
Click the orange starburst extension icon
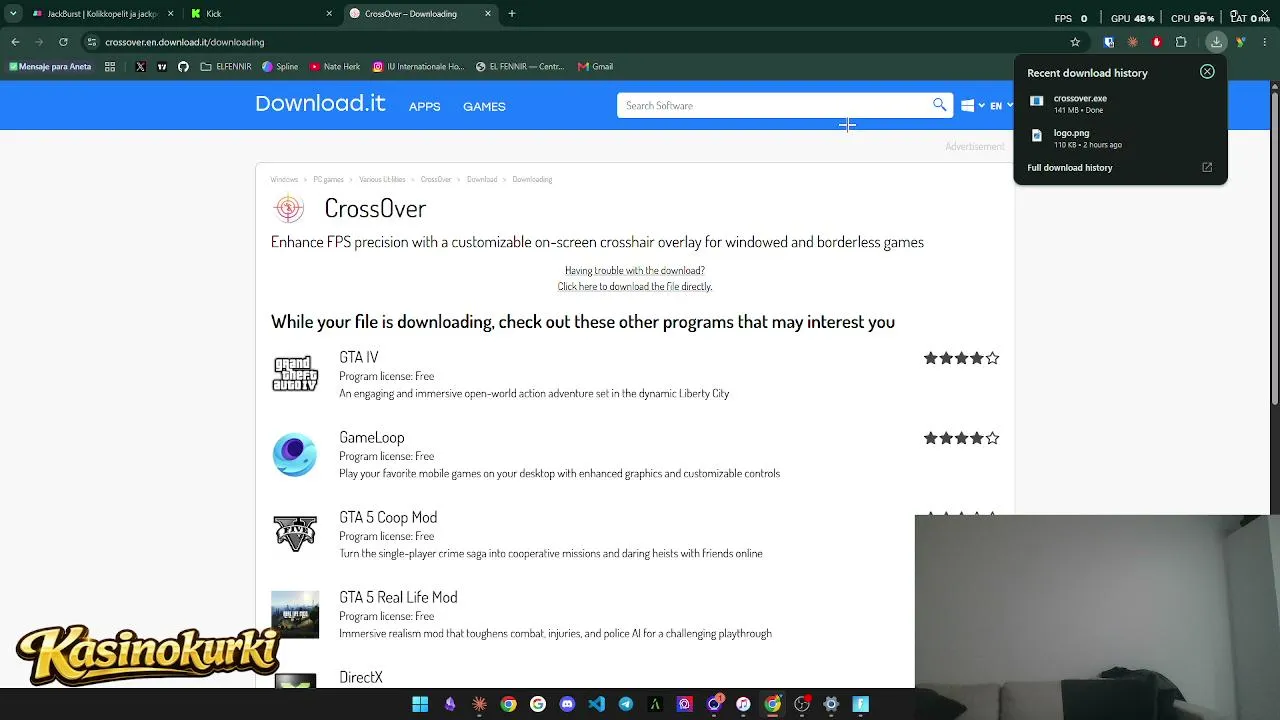click(1133, 42)
